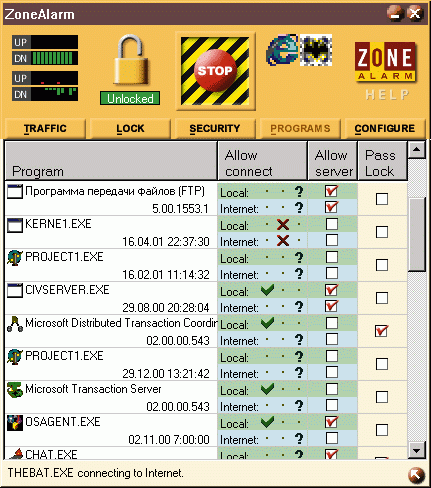Open the TRAFFIC tab
Screen dimensions: 431x488
(45, 128)
